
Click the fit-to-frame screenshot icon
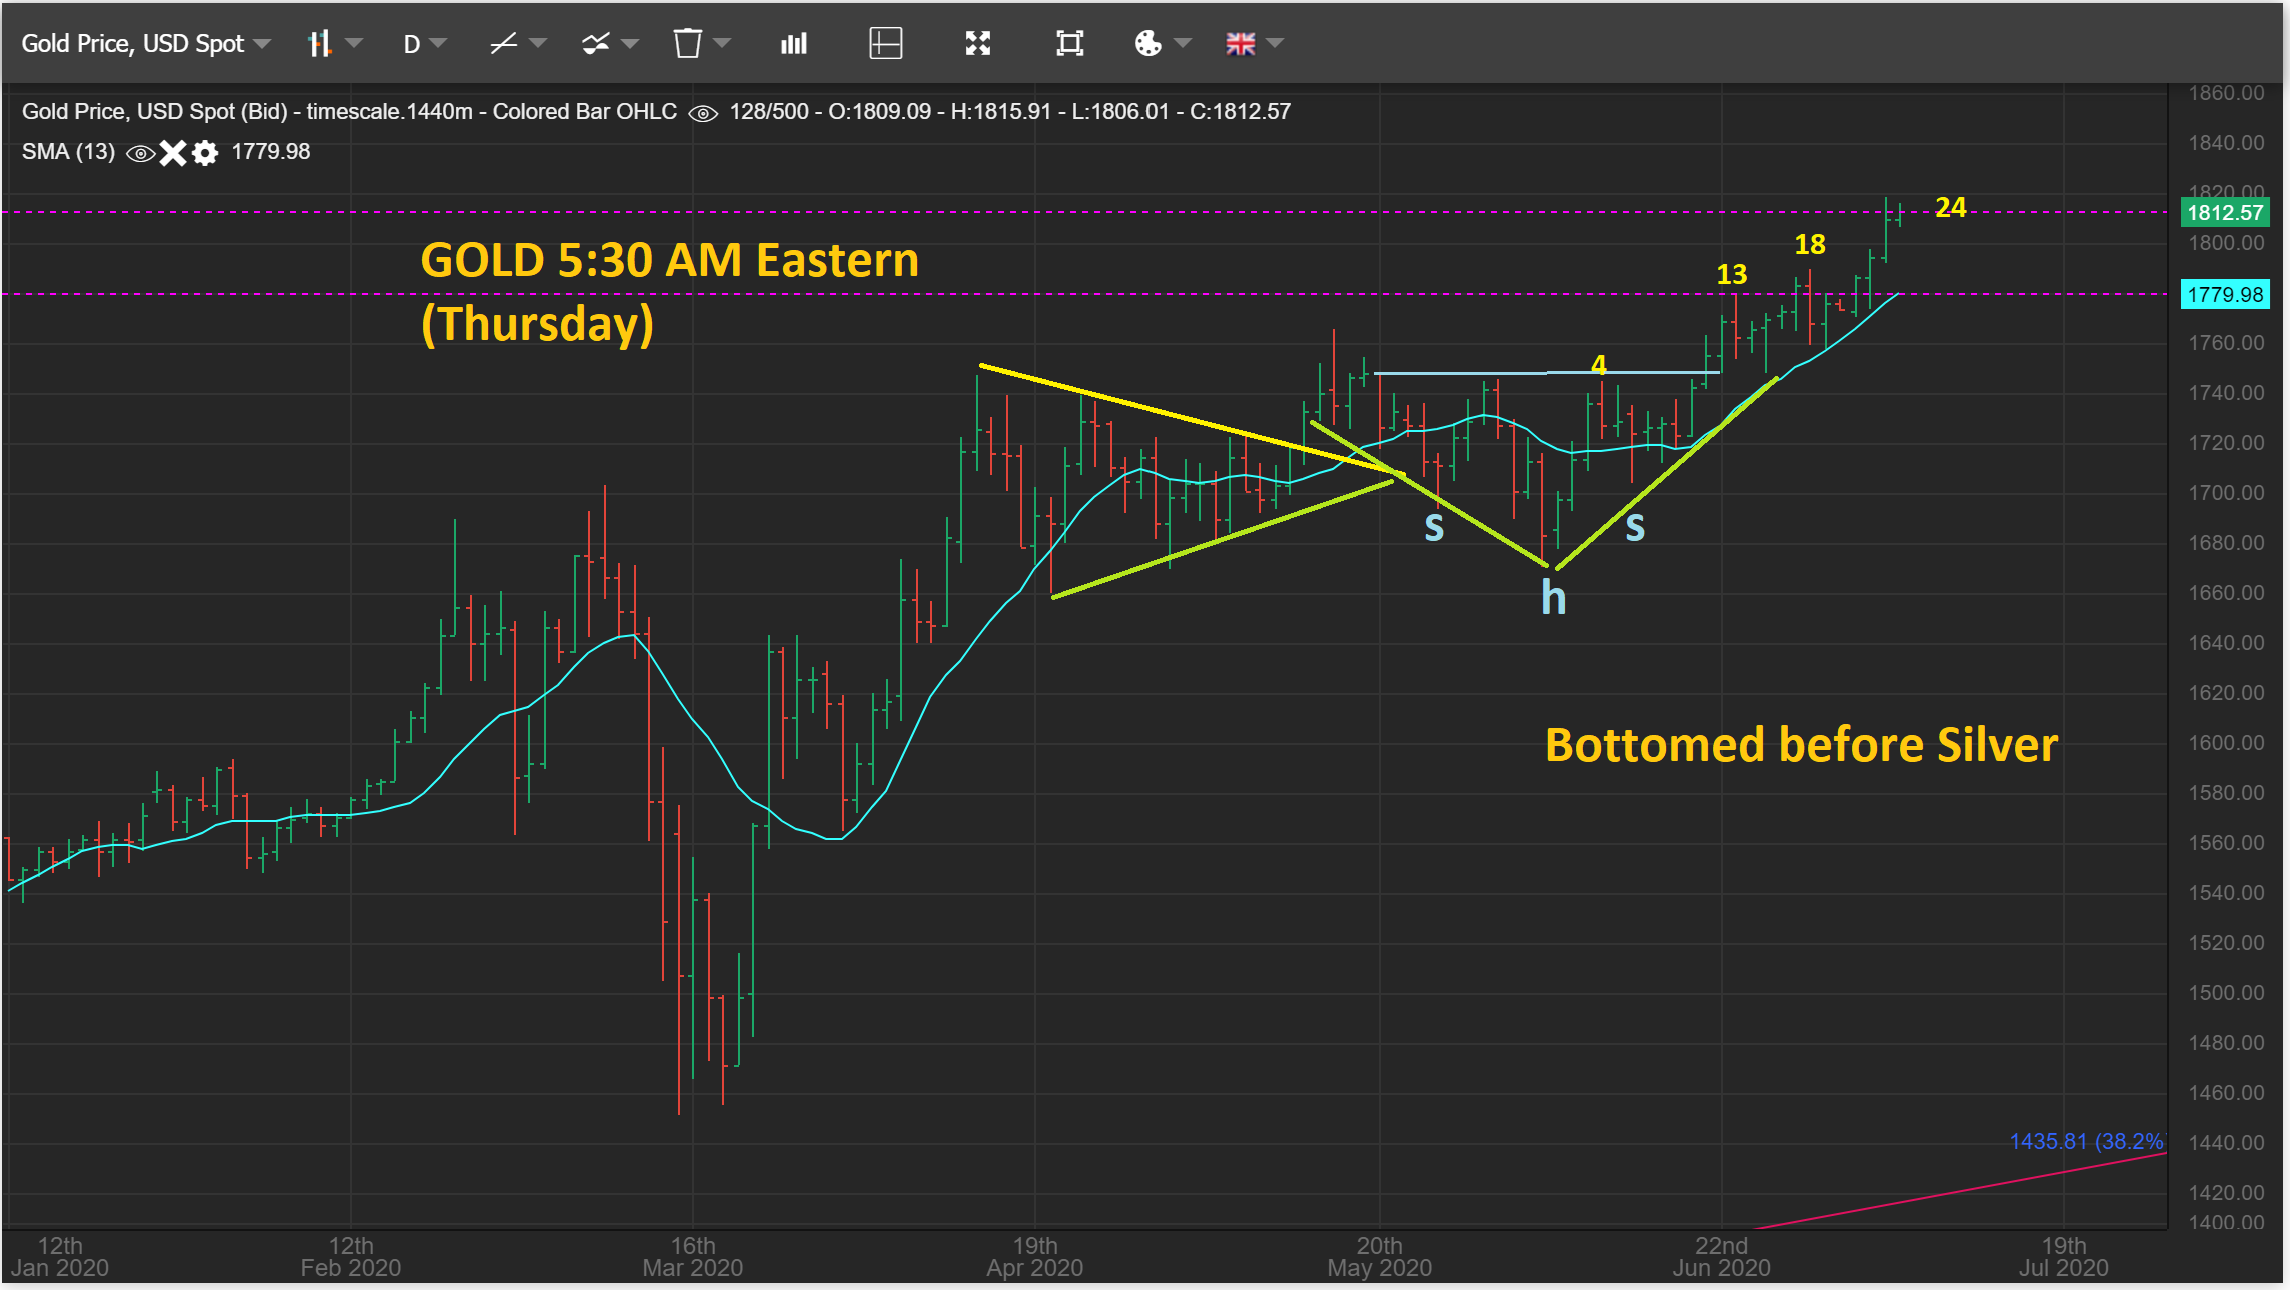[1069, 43]
